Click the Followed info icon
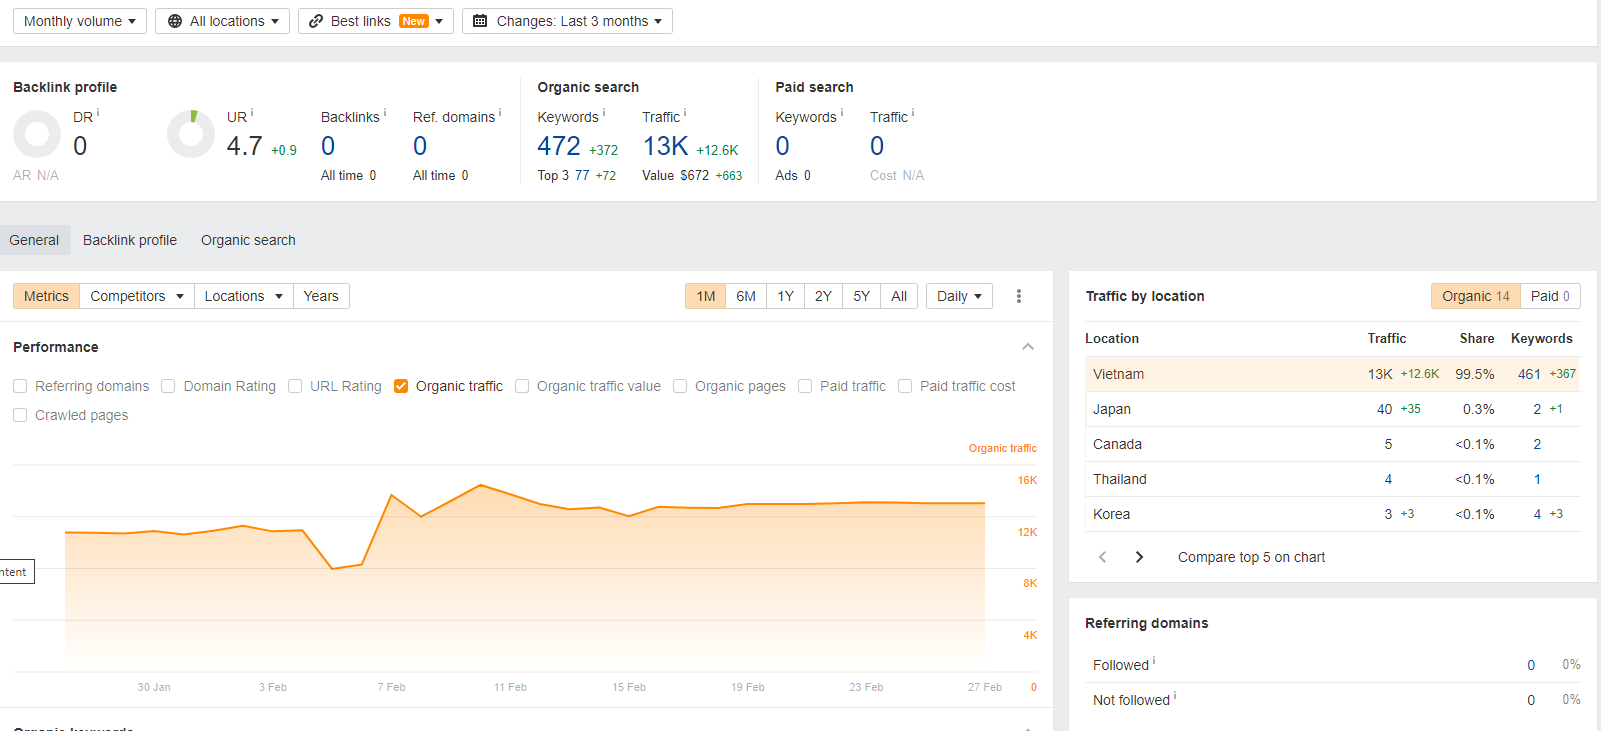This screenshot has height=731, width=1601. (1154, 661)
